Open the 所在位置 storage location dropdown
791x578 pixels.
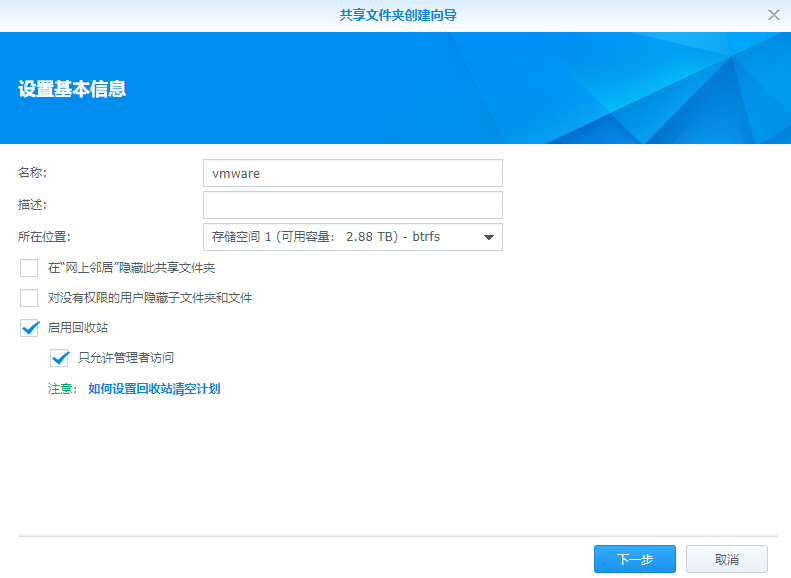tap(353, 237)
